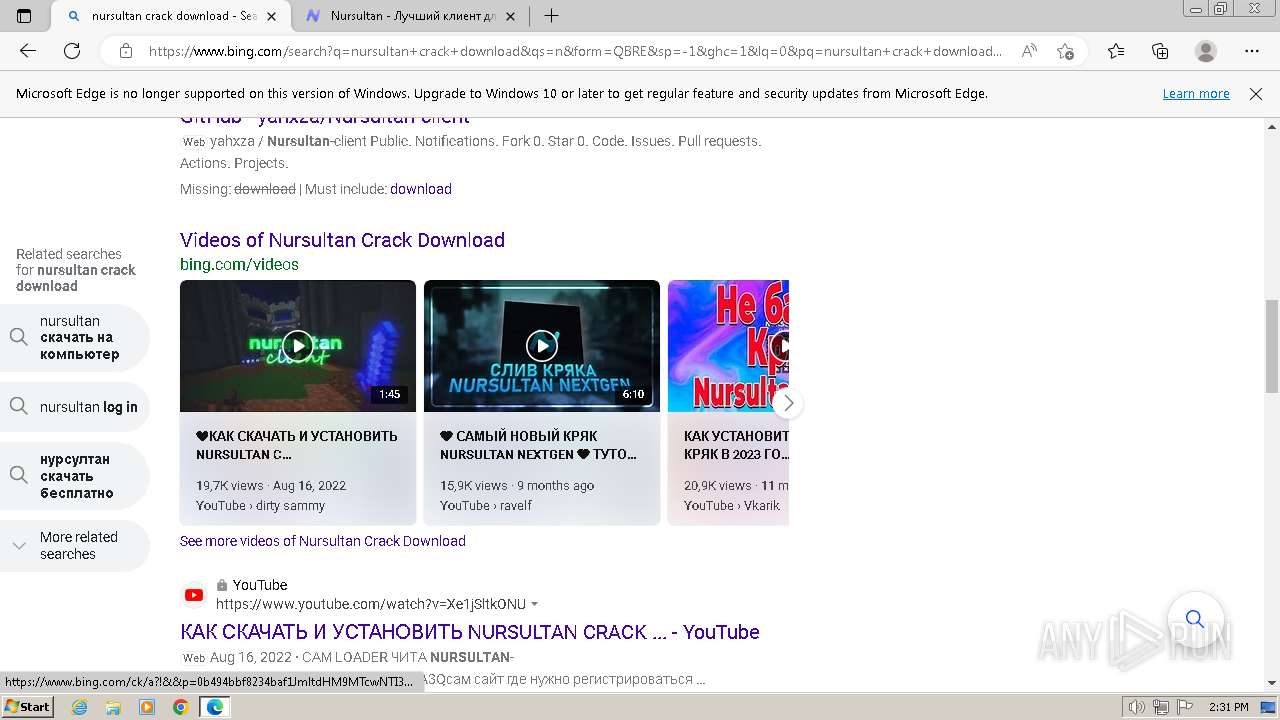Click the floating search magnifier button

coord(1194,619)
